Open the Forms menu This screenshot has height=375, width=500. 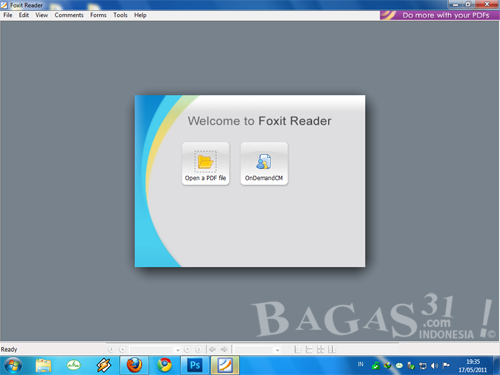[x=98, y=15]
